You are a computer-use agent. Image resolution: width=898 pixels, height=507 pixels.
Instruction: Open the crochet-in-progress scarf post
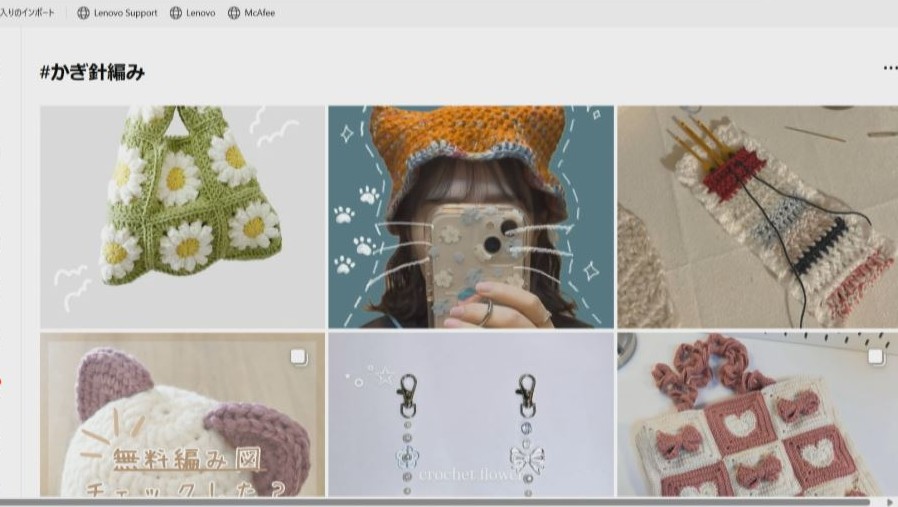click(x=757, y=217)
